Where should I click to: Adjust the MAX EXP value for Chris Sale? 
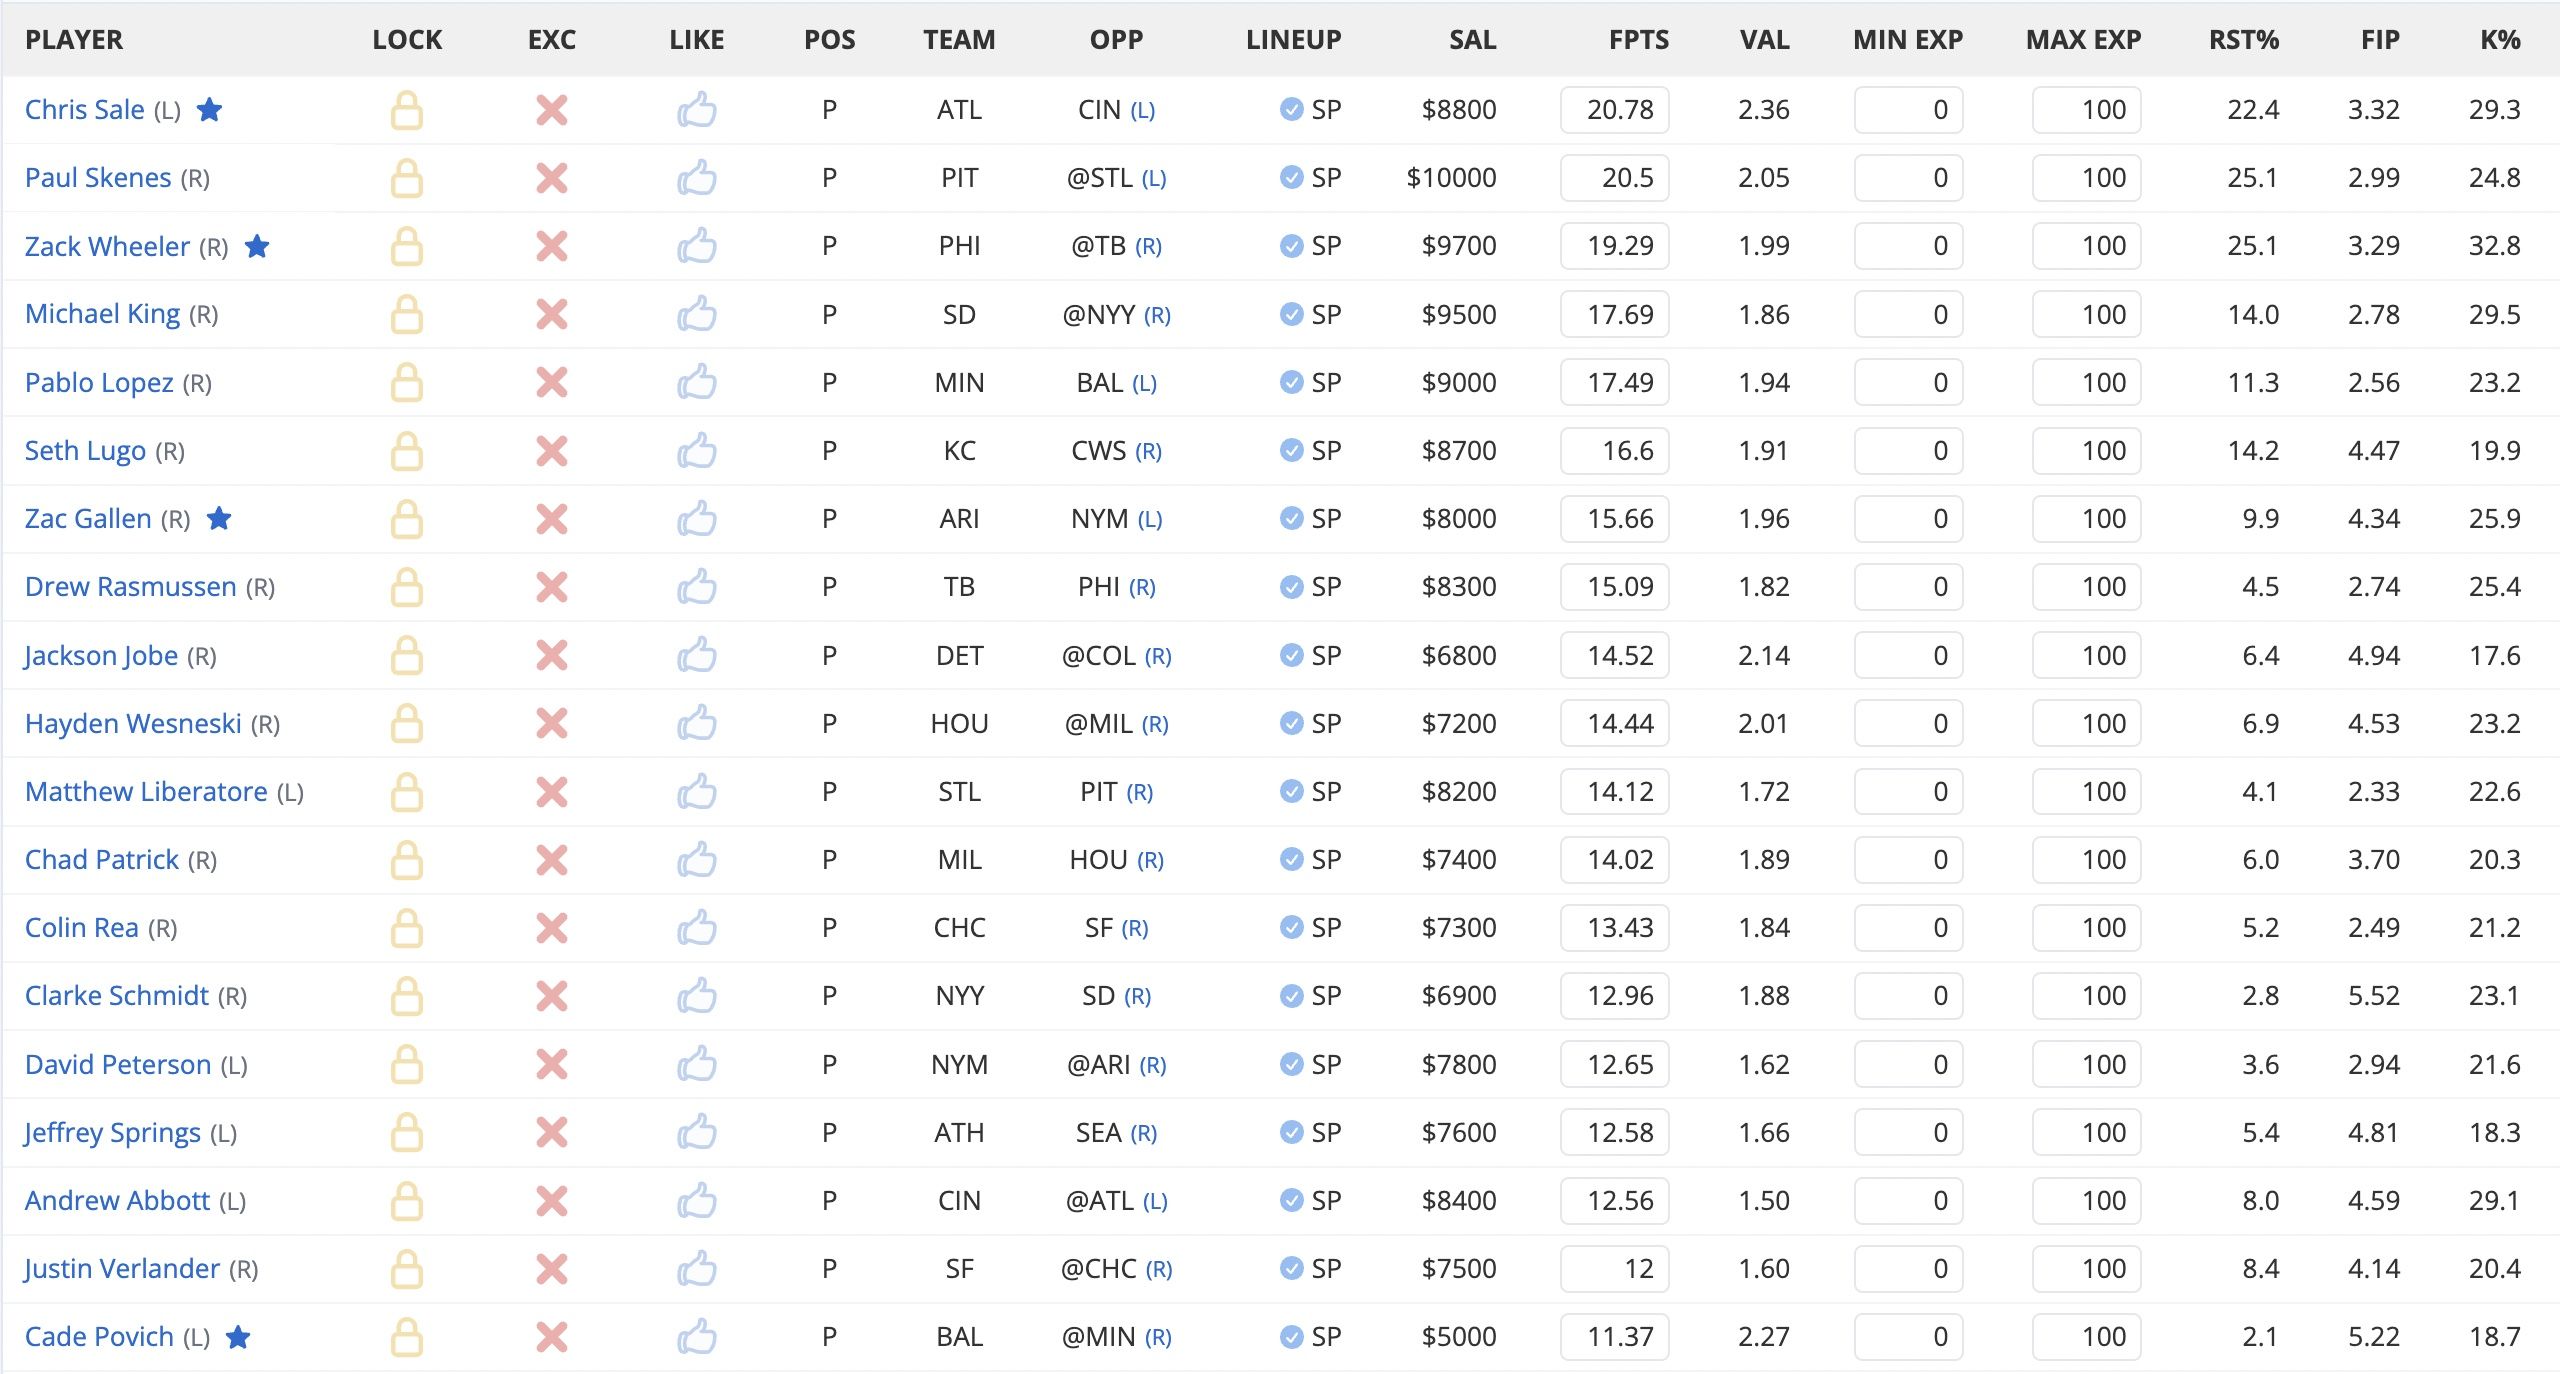2085,110
